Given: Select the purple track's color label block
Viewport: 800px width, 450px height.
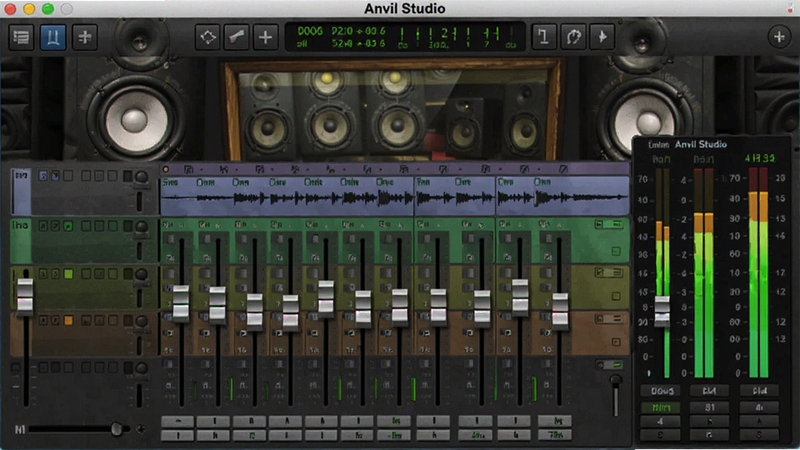Looking at the screenshot, I should 21,192.
